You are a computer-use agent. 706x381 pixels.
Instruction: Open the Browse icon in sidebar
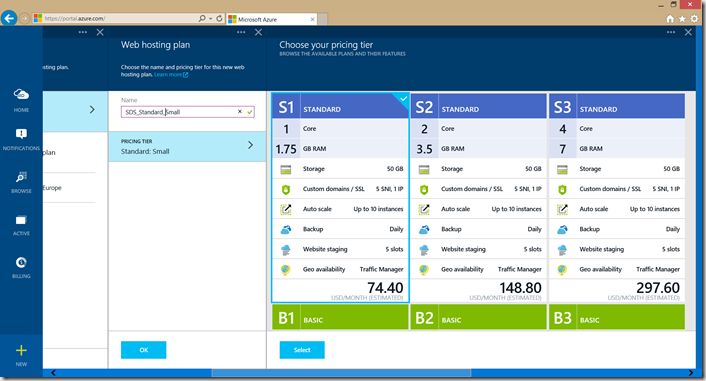tap(21, 182)
